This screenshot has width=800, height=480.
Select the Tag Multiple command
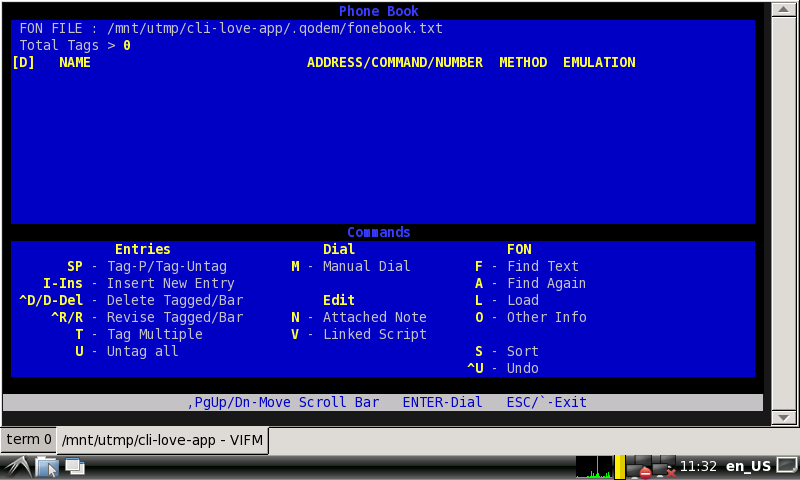tap(139, 334)
